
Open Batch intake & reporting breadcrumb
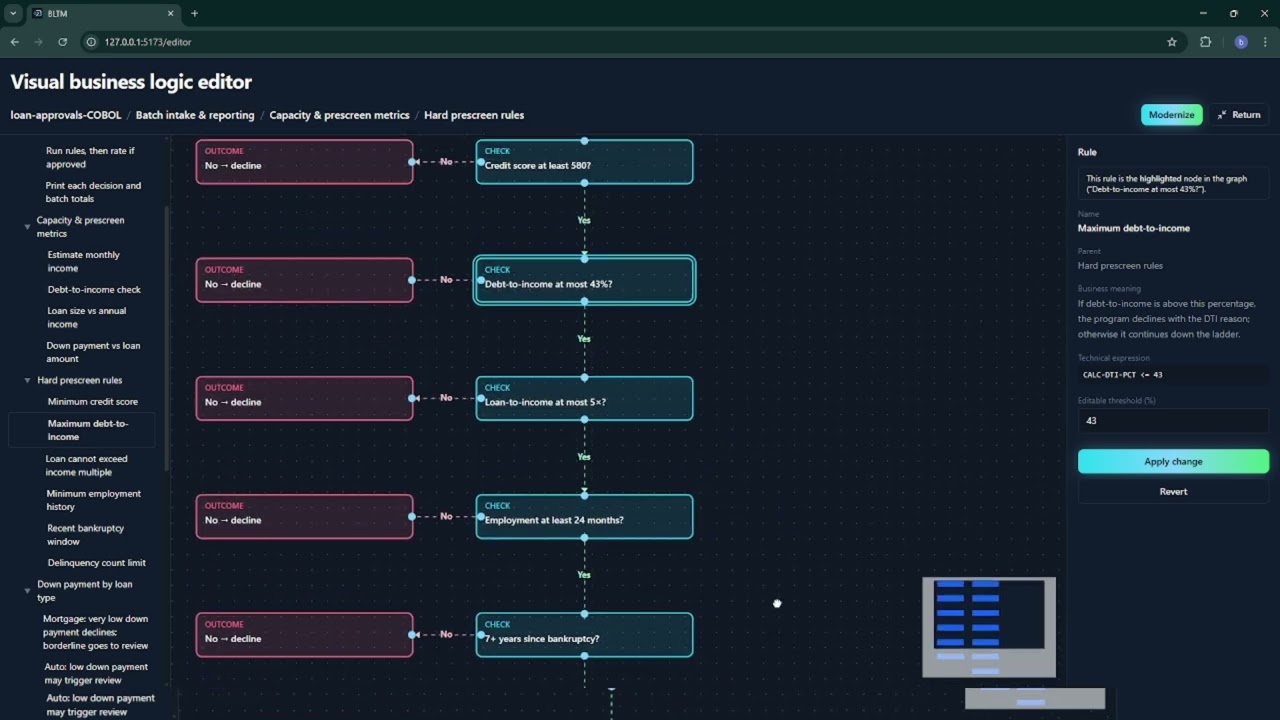(x=195, y=115)
